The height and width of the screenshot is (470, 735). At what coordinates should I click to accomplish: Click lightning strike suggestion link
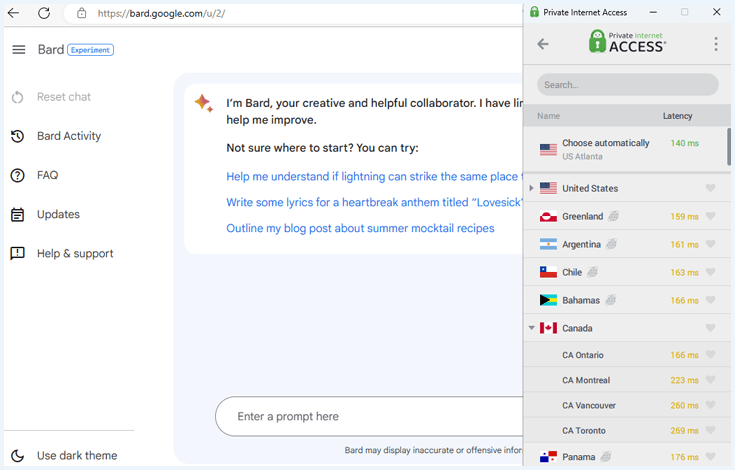374,177
